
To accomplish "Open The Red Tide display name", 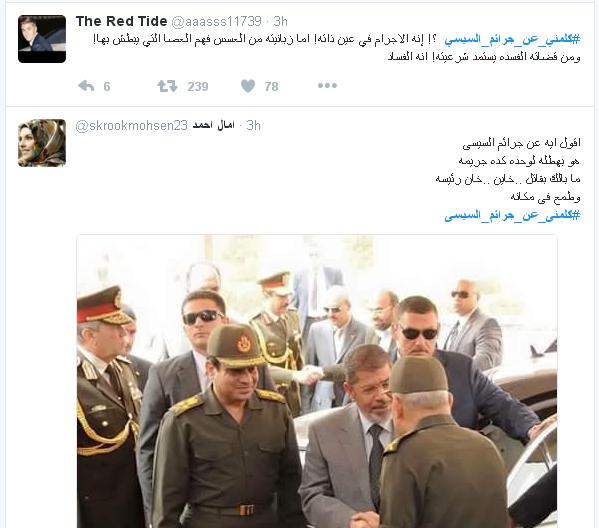I will point(121,21).
